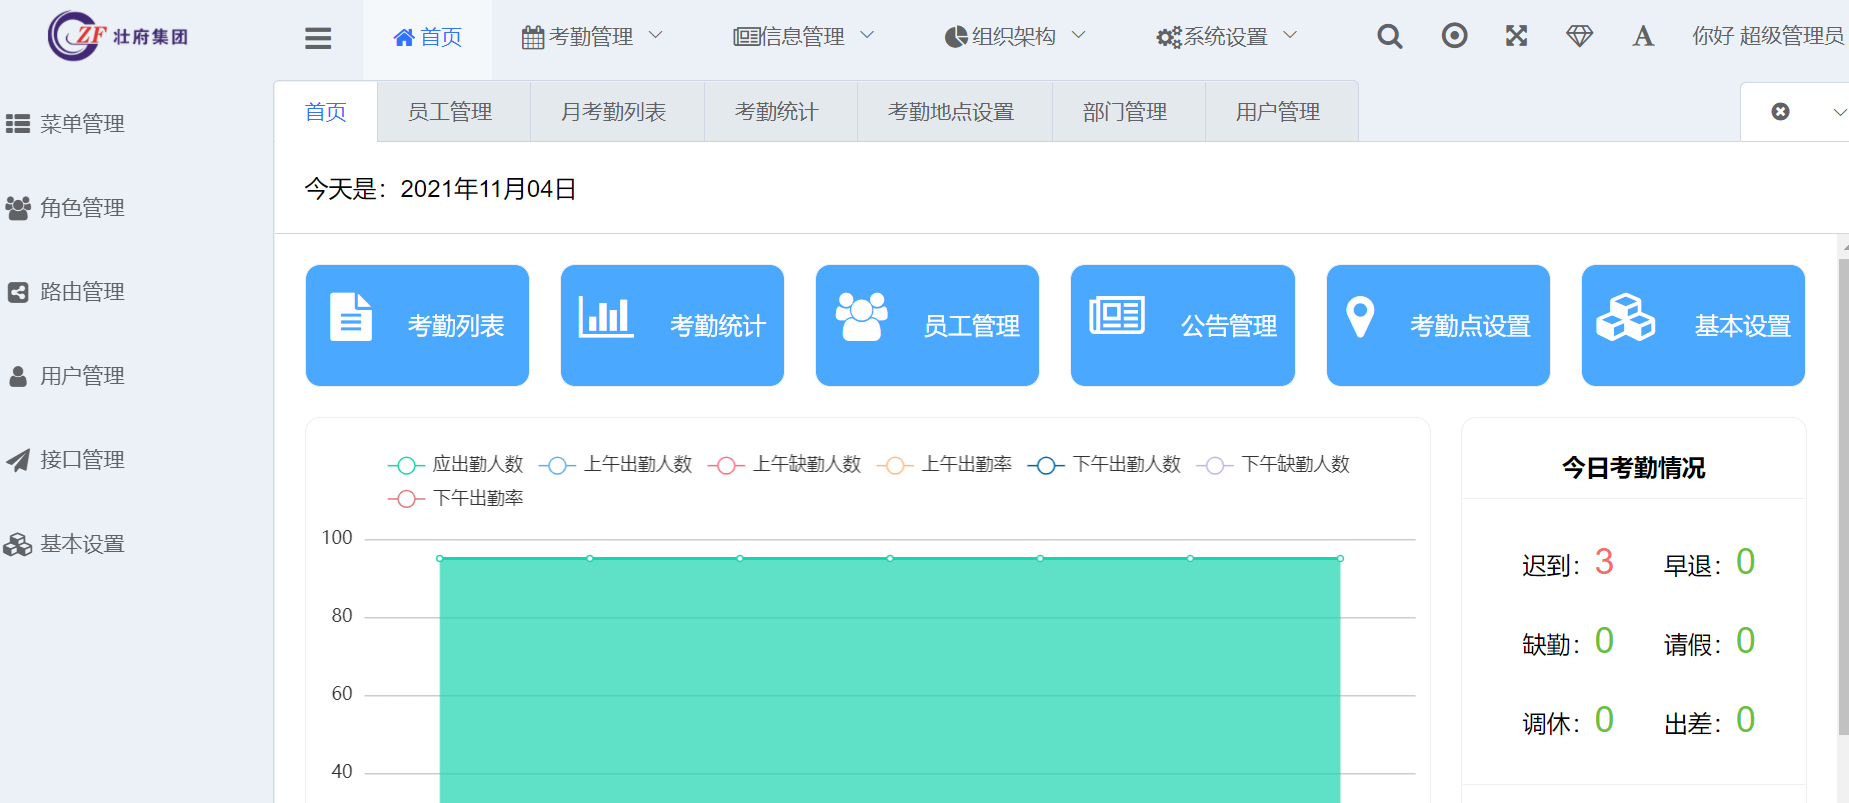Click the 考勤列表 blue card button
This screenshot has height=803, width=1849.
tap(417, 325)
